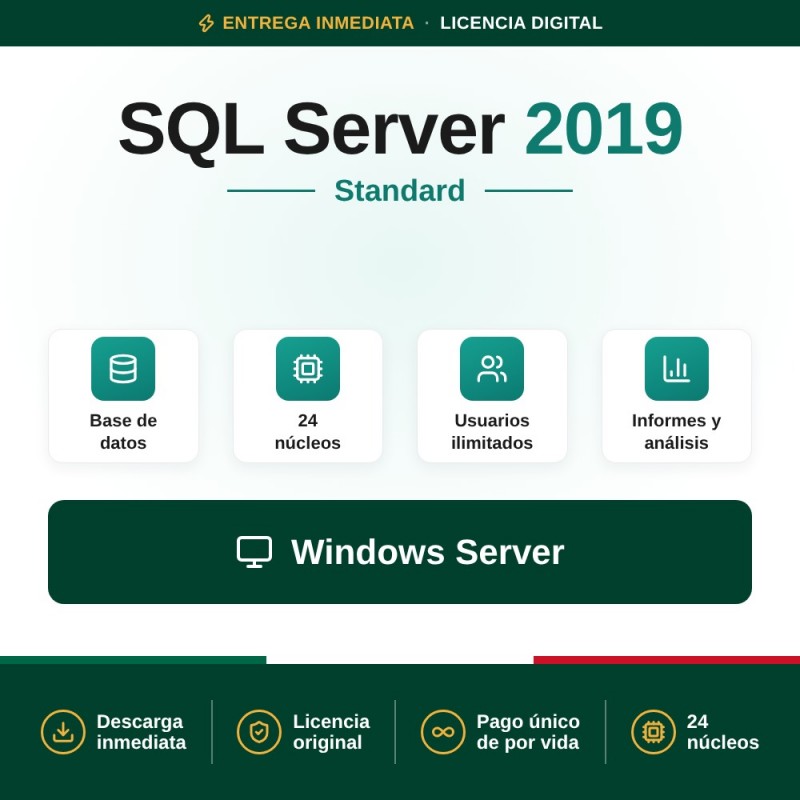Click the download icon next to Descarga inmediata

[x=63, y=732]
